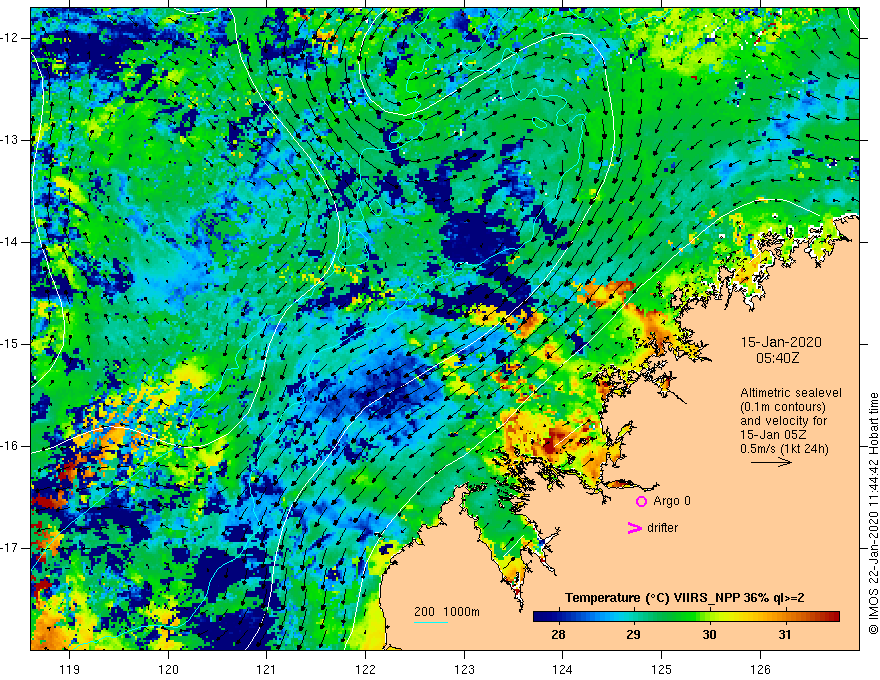Click longitude label 123 on bottom axis
The image size is (880, 680).
tap(464, 669)
